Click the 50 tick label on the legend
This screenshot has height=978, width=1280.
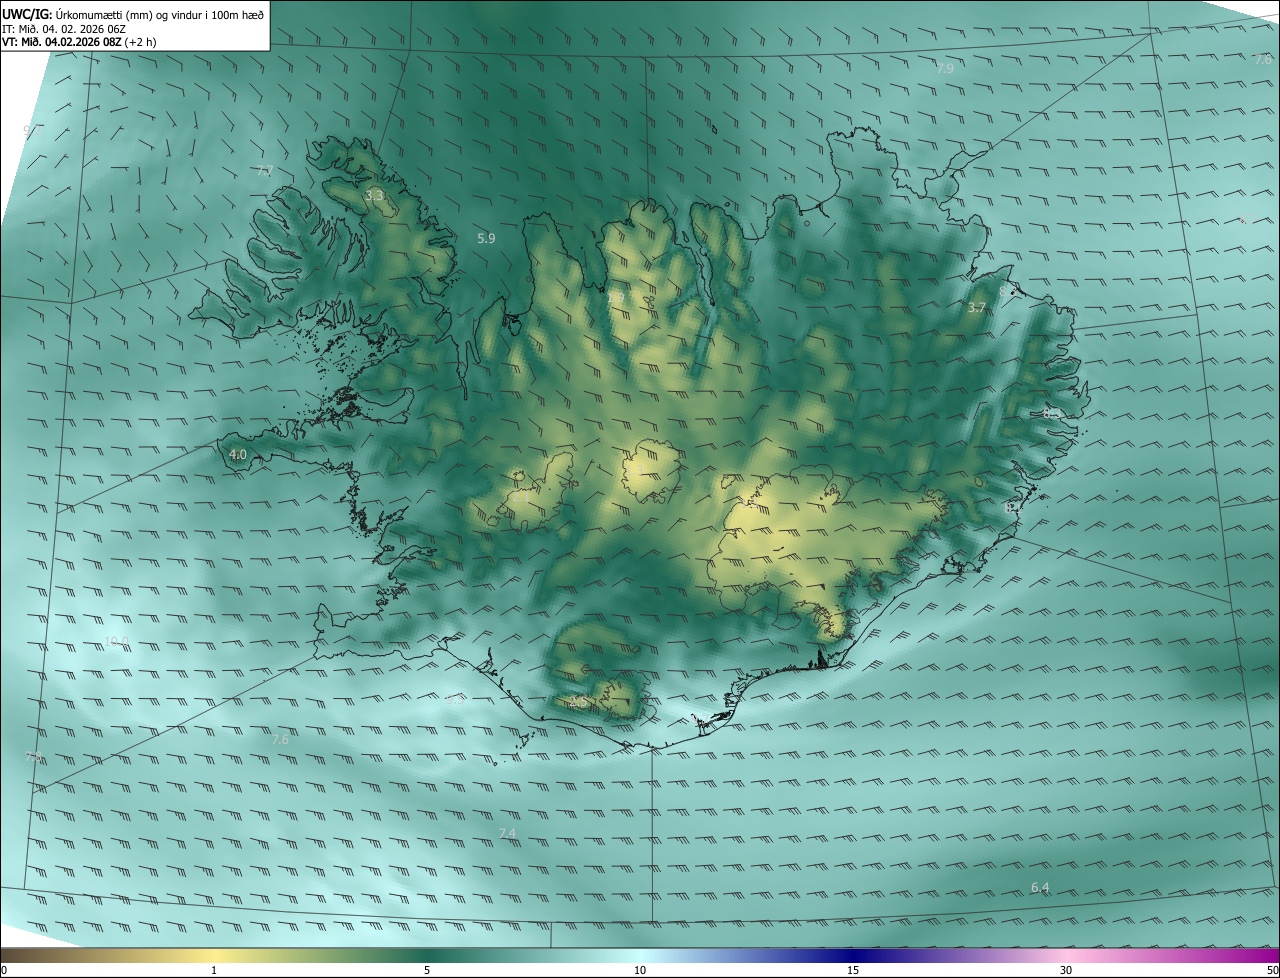[x=1272, y=970]
